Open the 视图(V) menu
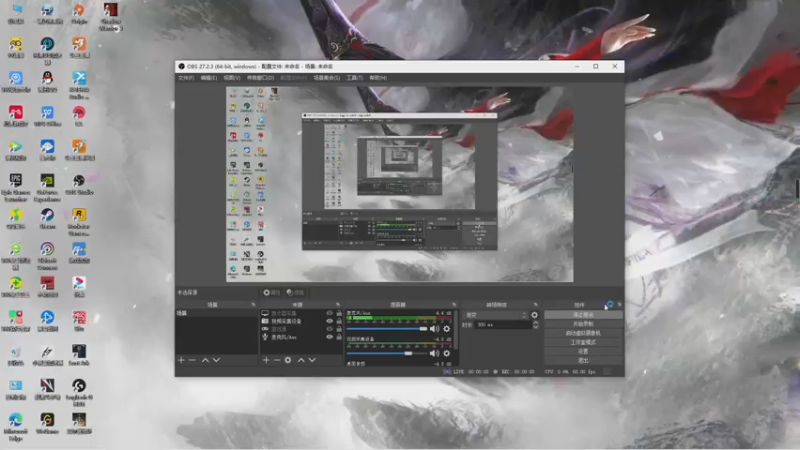800x450 pixels. [232, 78]
